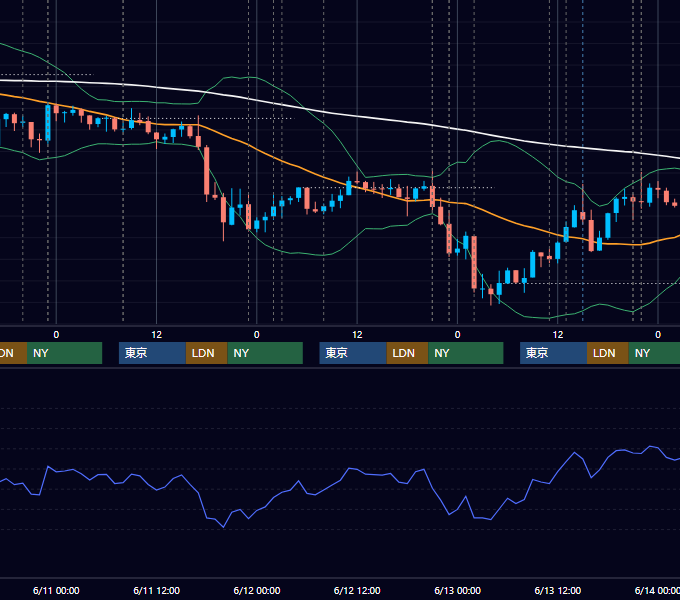Click the 6/12 12:00 date label

point(357,590)
